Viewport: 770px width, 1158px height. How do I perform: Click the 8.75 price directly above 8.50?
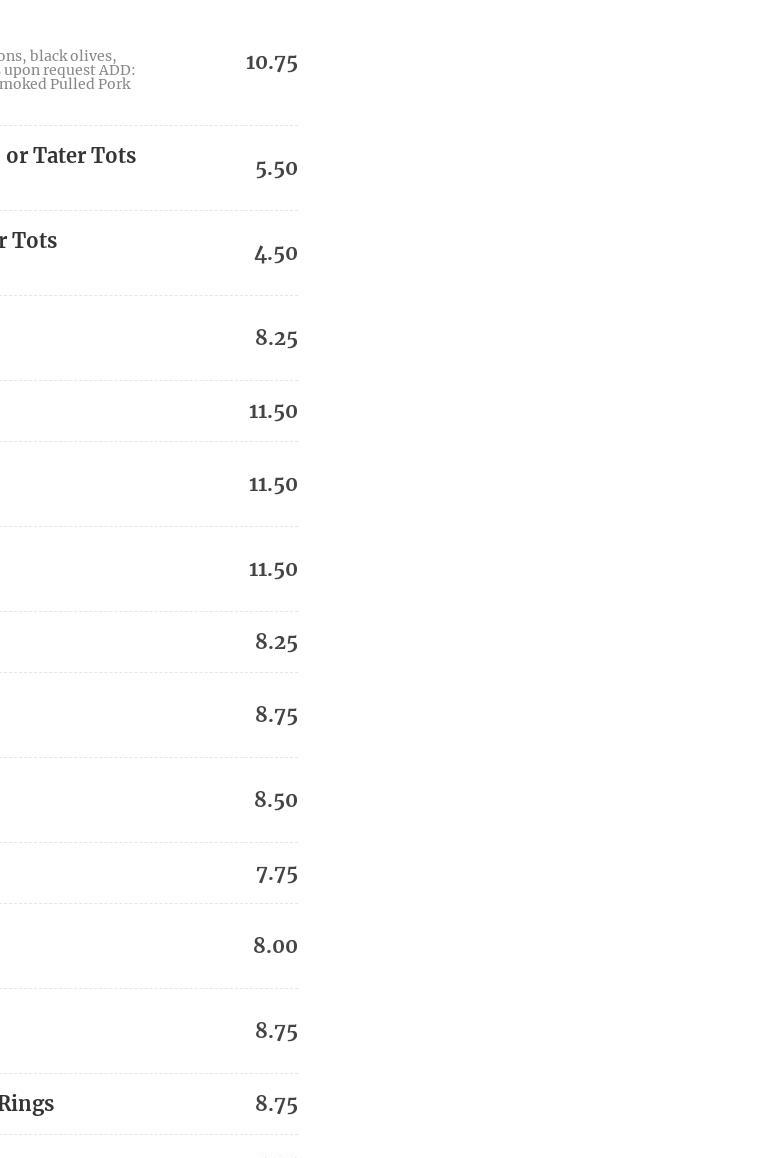click(x=276, y=715)
